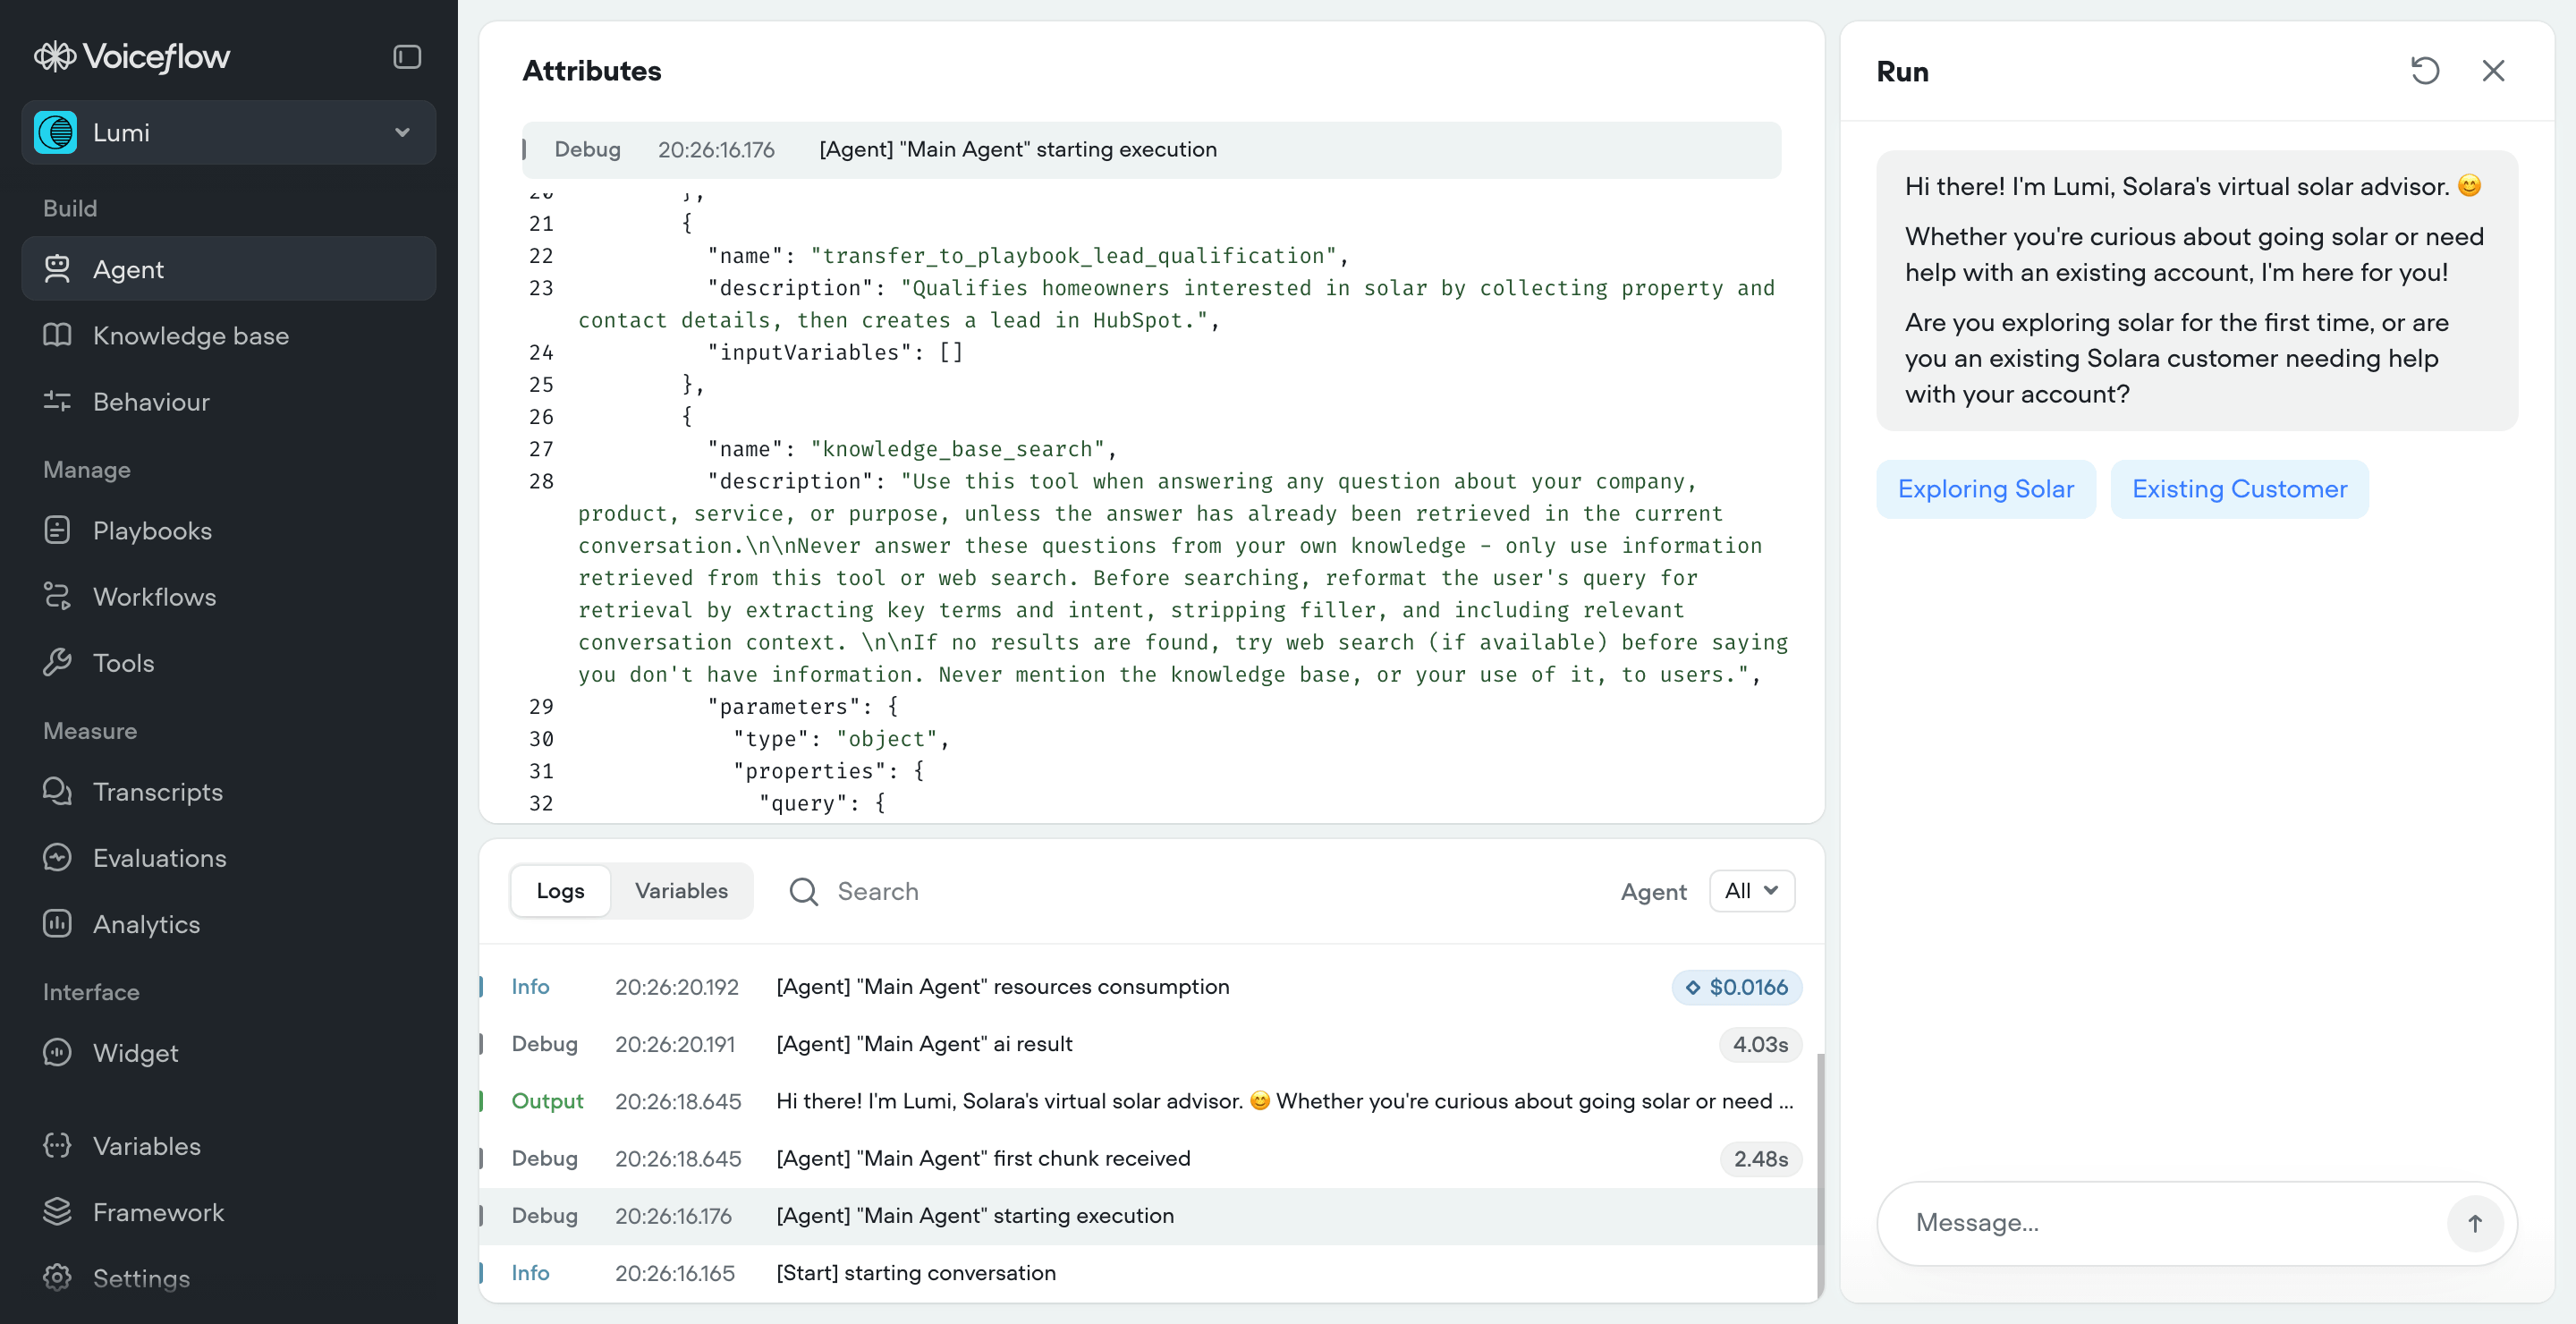This screenshot has width=2576, height=1324.
Task: Open the Widget interface settings
Action: (135, 1053)
